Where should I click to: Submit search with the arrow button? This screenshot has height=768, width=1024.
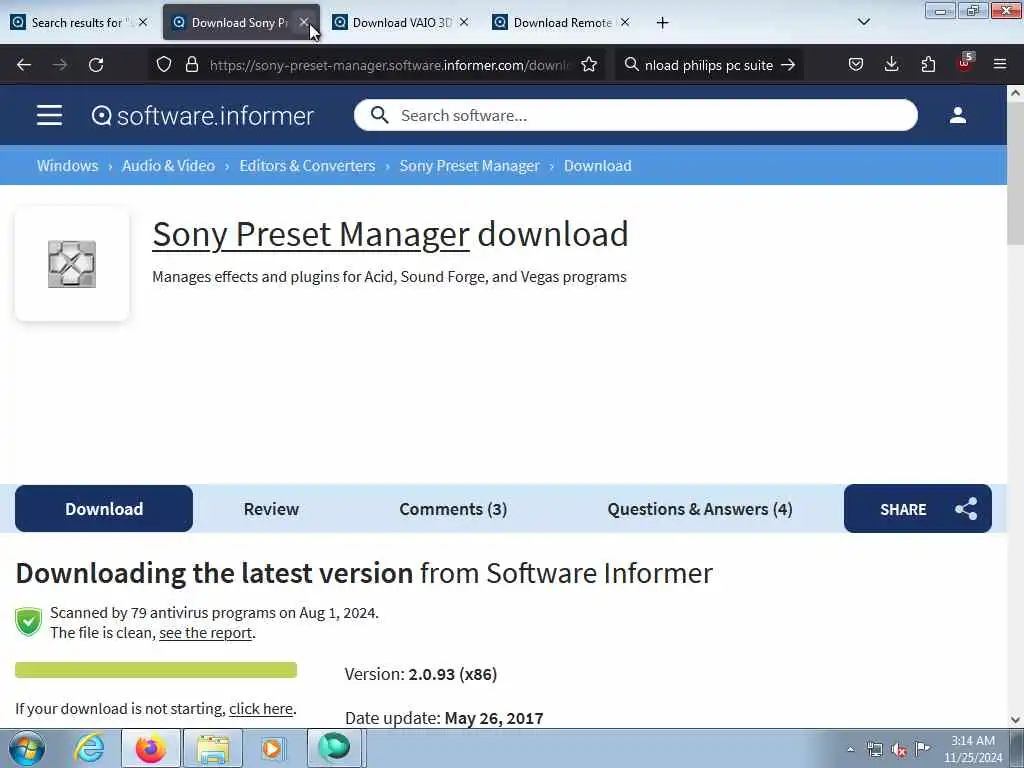pyautogui.click(x=788, y=65)
